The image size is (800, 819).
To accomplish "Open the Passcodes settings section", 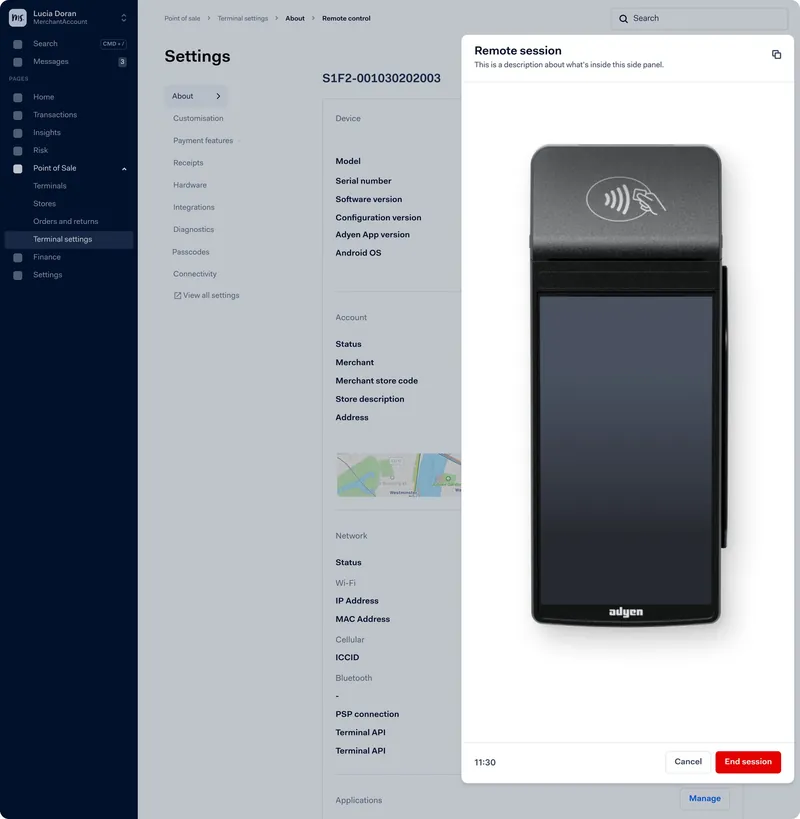I will coord(191,252).
